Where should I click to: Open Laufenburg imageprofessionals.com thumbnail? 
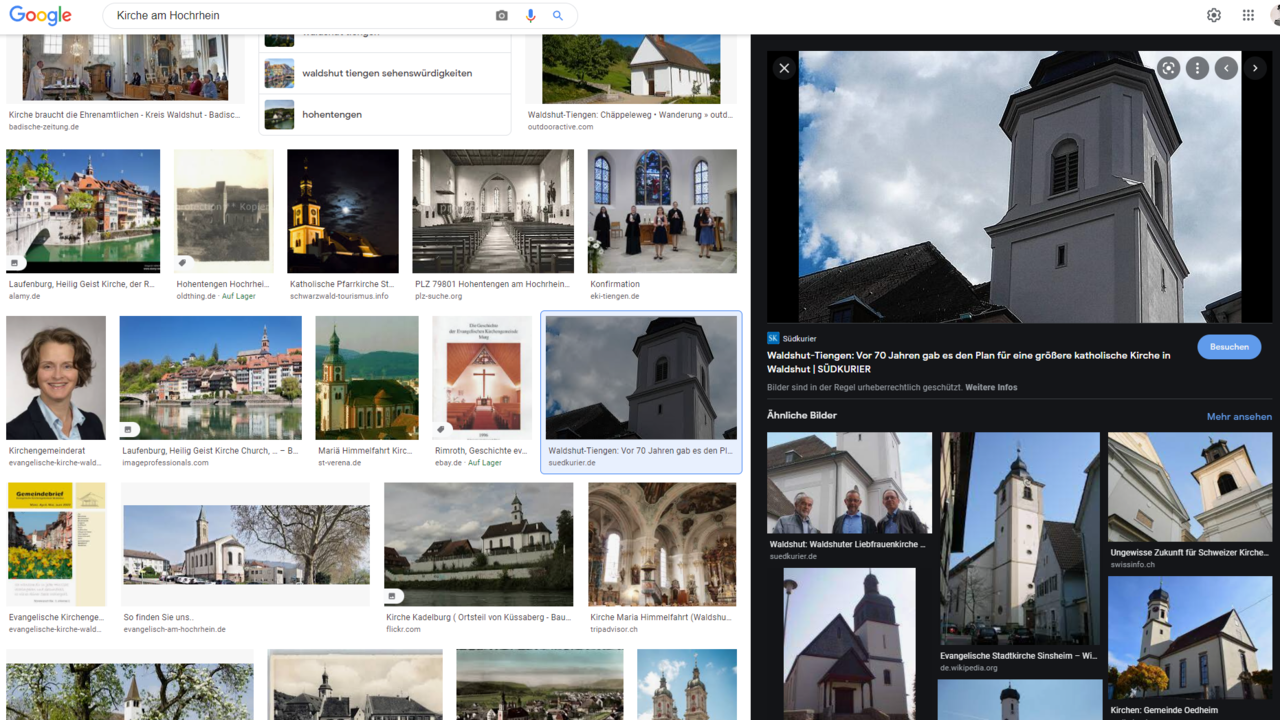tap(211, 378)
